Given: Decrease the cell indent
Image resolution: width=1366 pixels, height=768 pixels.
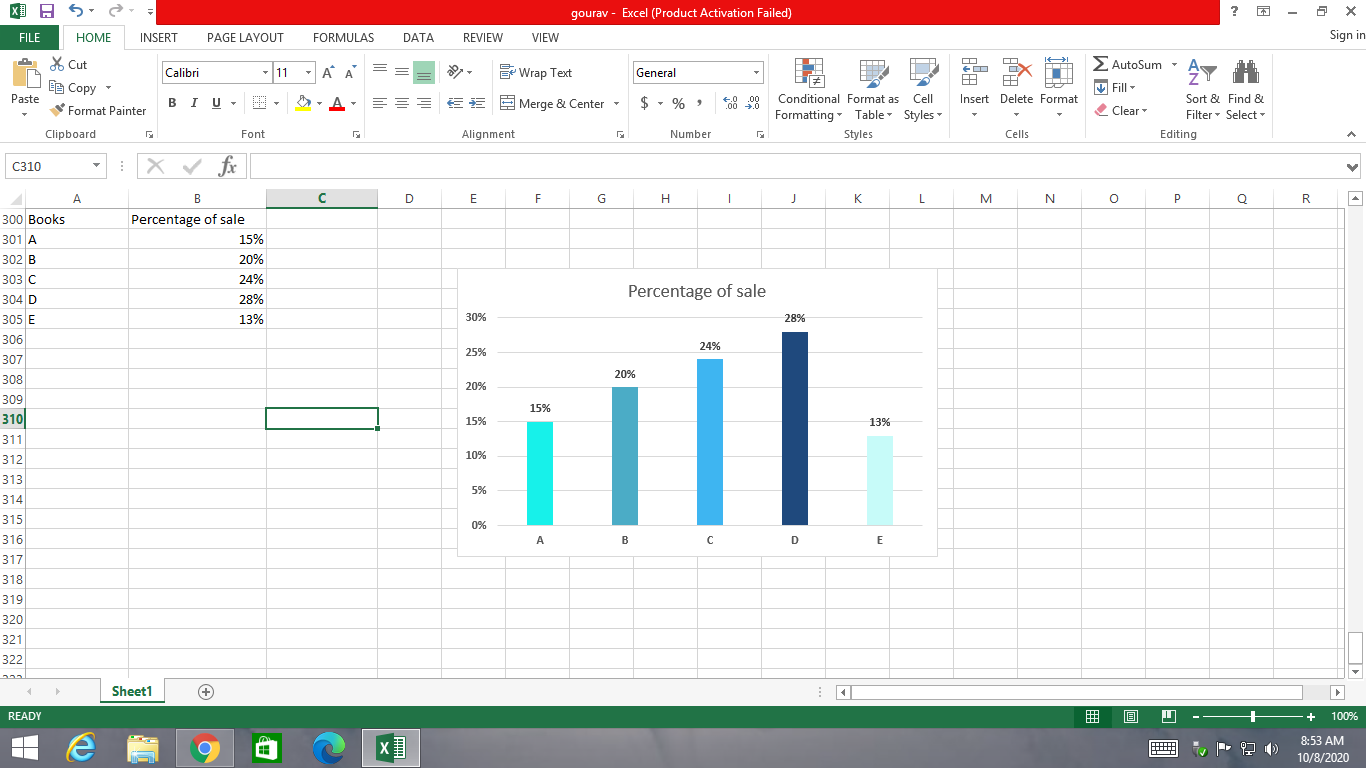Looking at the screenshot, I should point(456,103).
